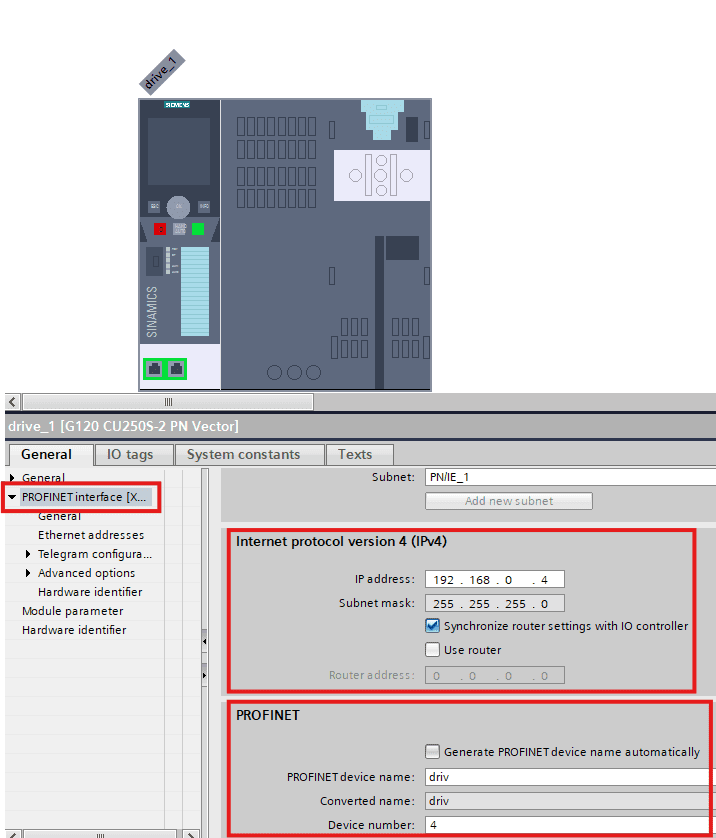The image size is (716, 838).
Task: Enable Generate PROFINET device name automatically
Action: click(432, 752)
